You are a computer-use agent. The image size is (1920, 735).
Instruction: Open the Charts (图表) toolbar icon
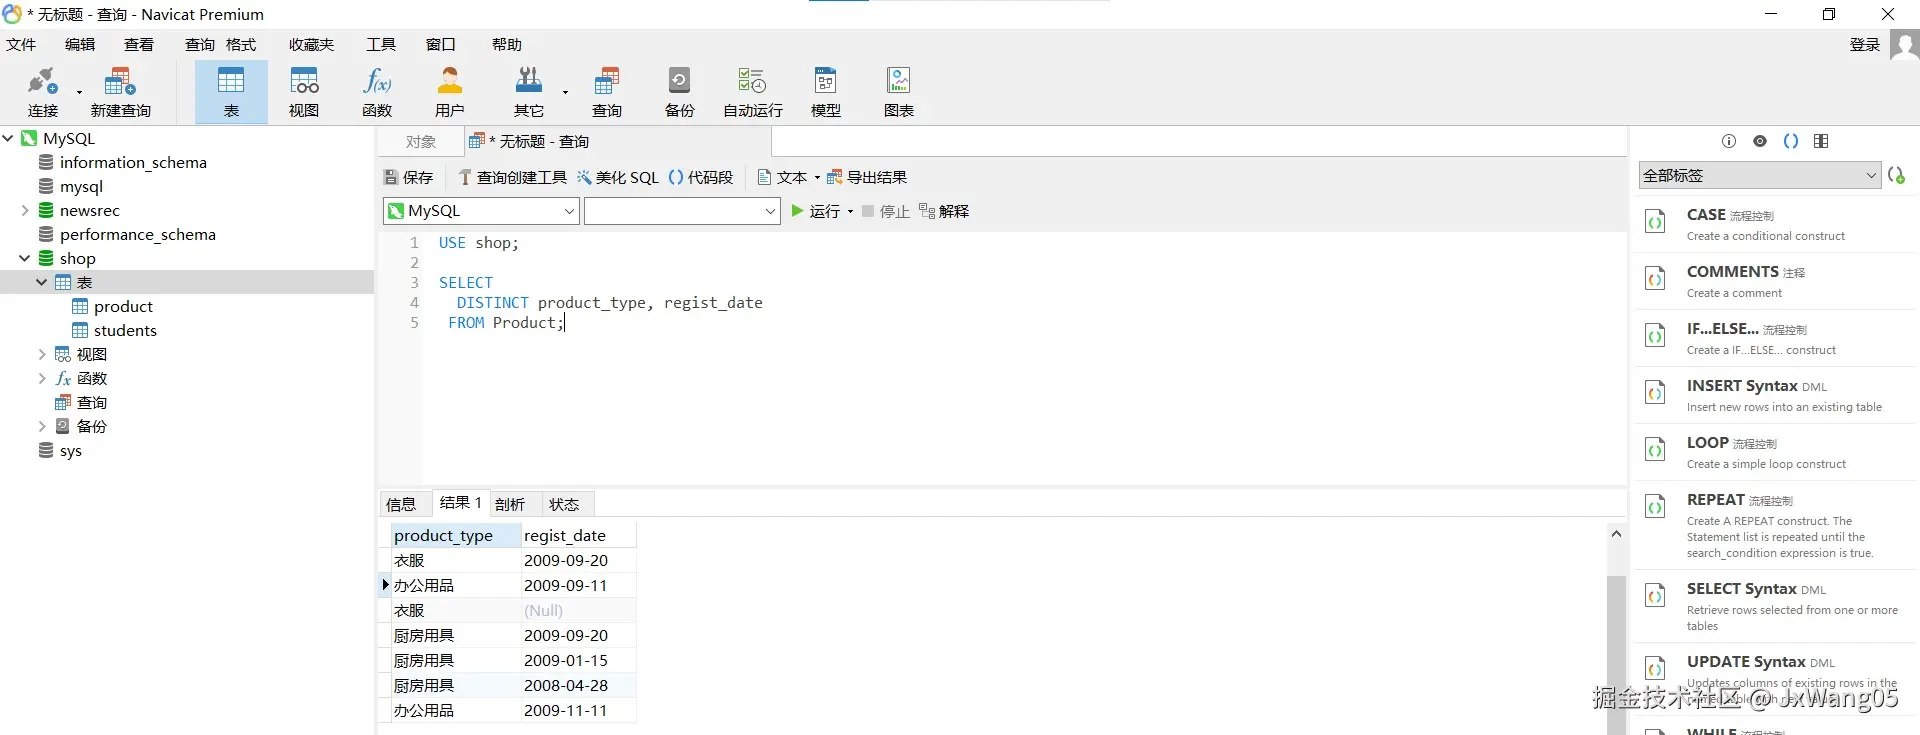coord(899,92)
